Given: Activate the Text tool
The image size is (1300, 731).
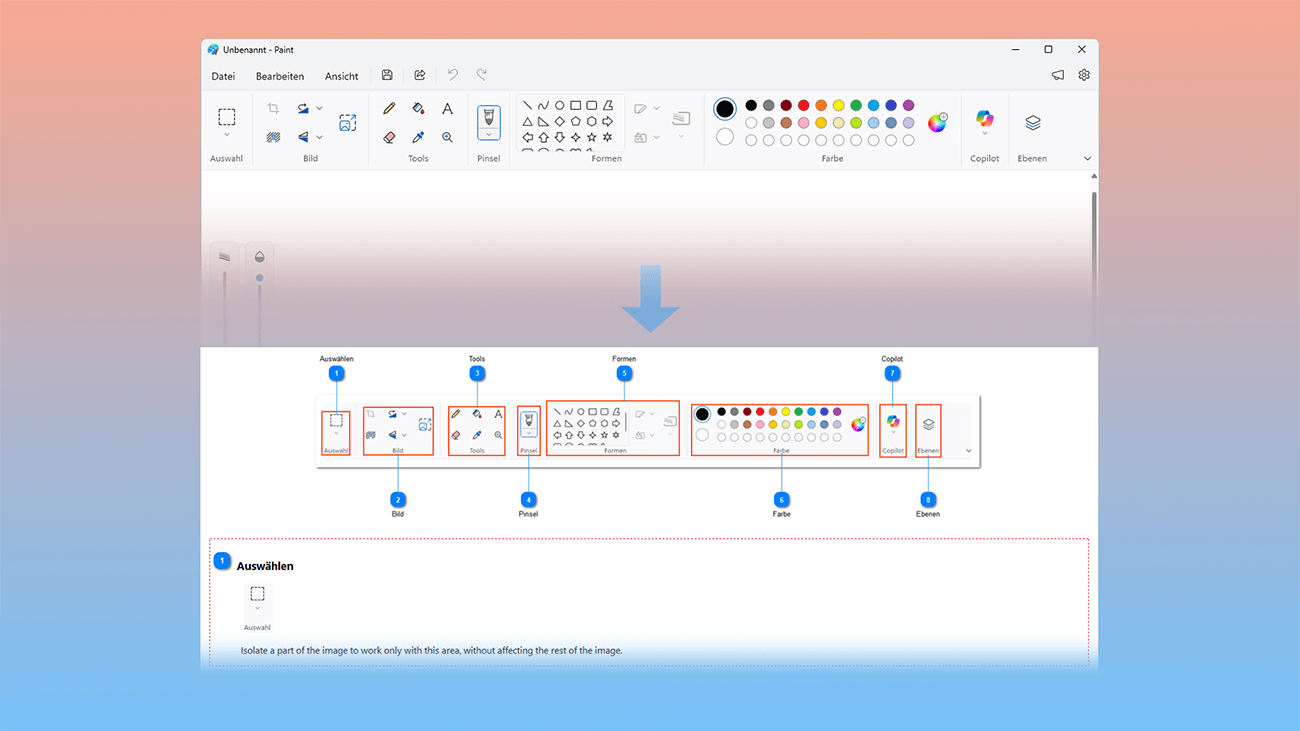Looking at the screenshot, I should [x=447, y=108].
